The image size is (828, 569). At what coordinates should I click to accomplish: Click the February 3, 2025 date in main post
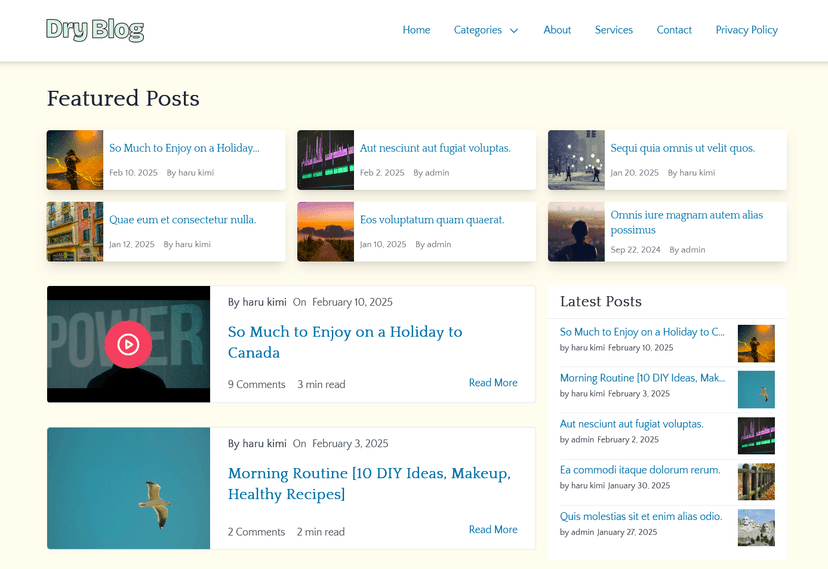tap(350, 443)
